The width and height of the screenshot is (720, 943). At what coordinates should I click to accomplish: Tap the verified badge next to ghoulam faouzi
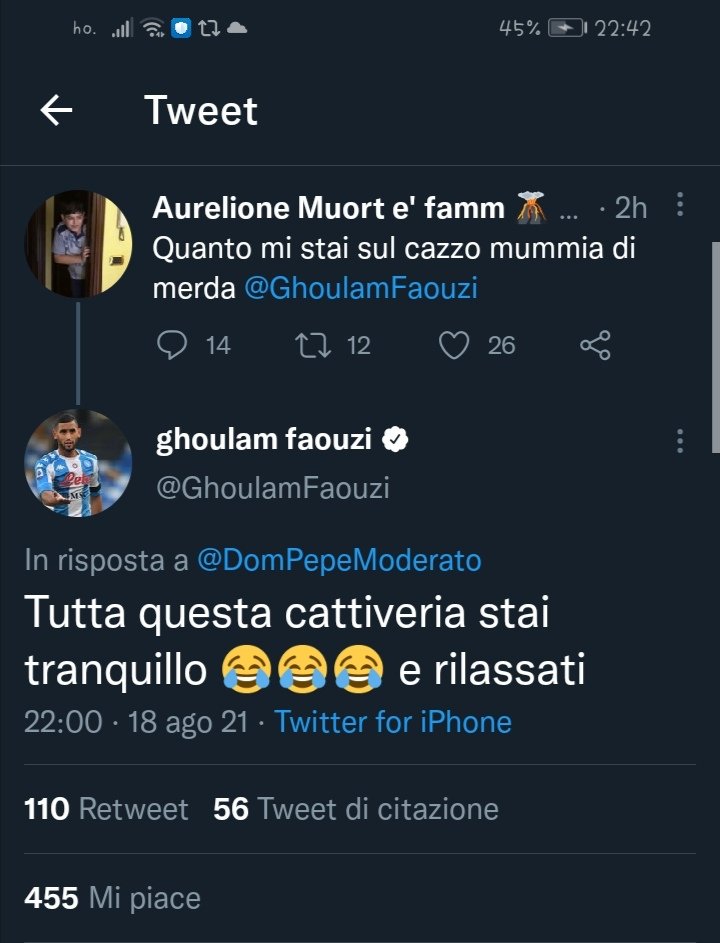(398, 440)
